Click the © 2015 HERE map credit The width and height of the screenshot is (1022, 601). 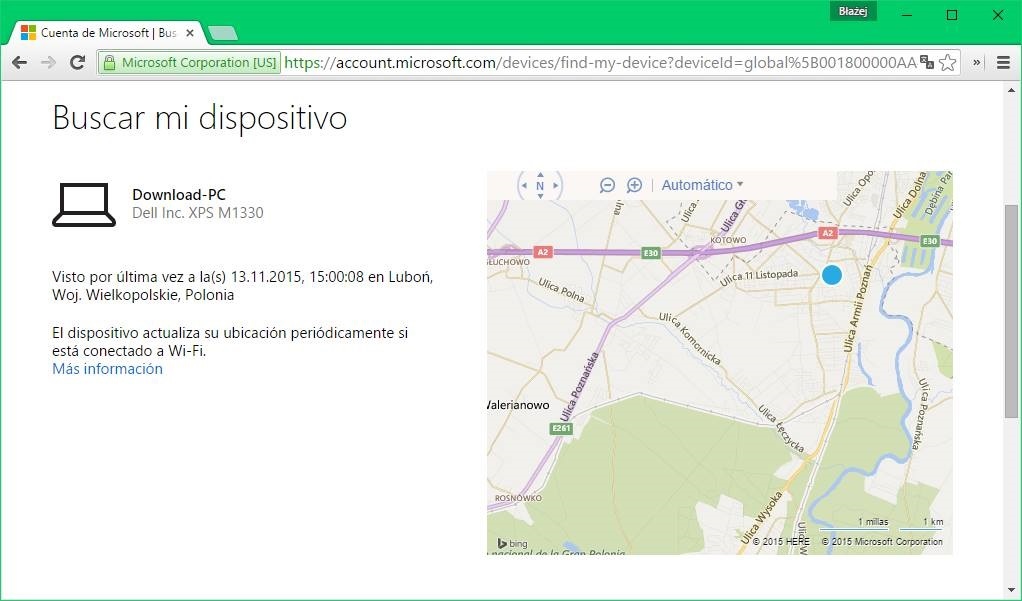[781, 541]
